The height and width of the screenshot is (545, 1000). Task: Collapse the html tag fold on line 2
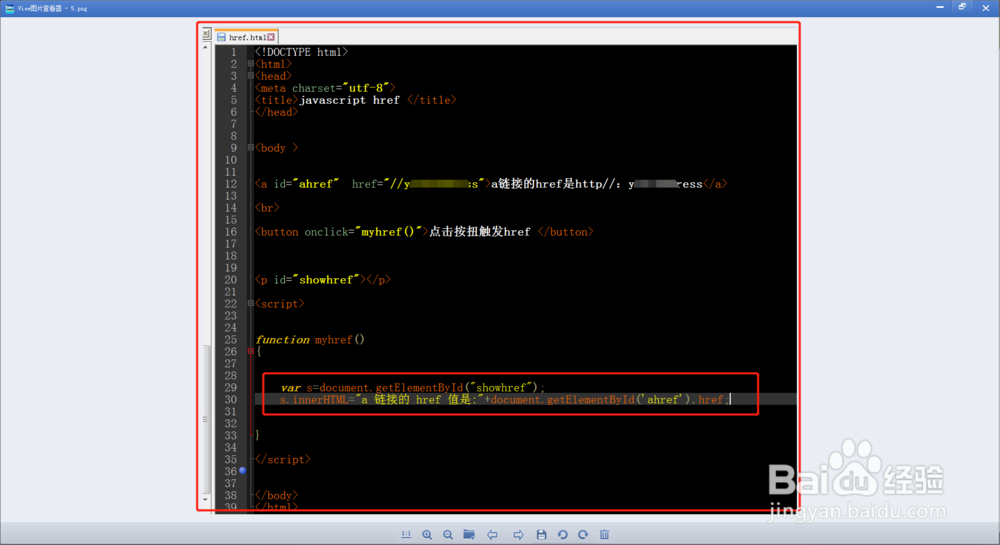click(251, 64)
